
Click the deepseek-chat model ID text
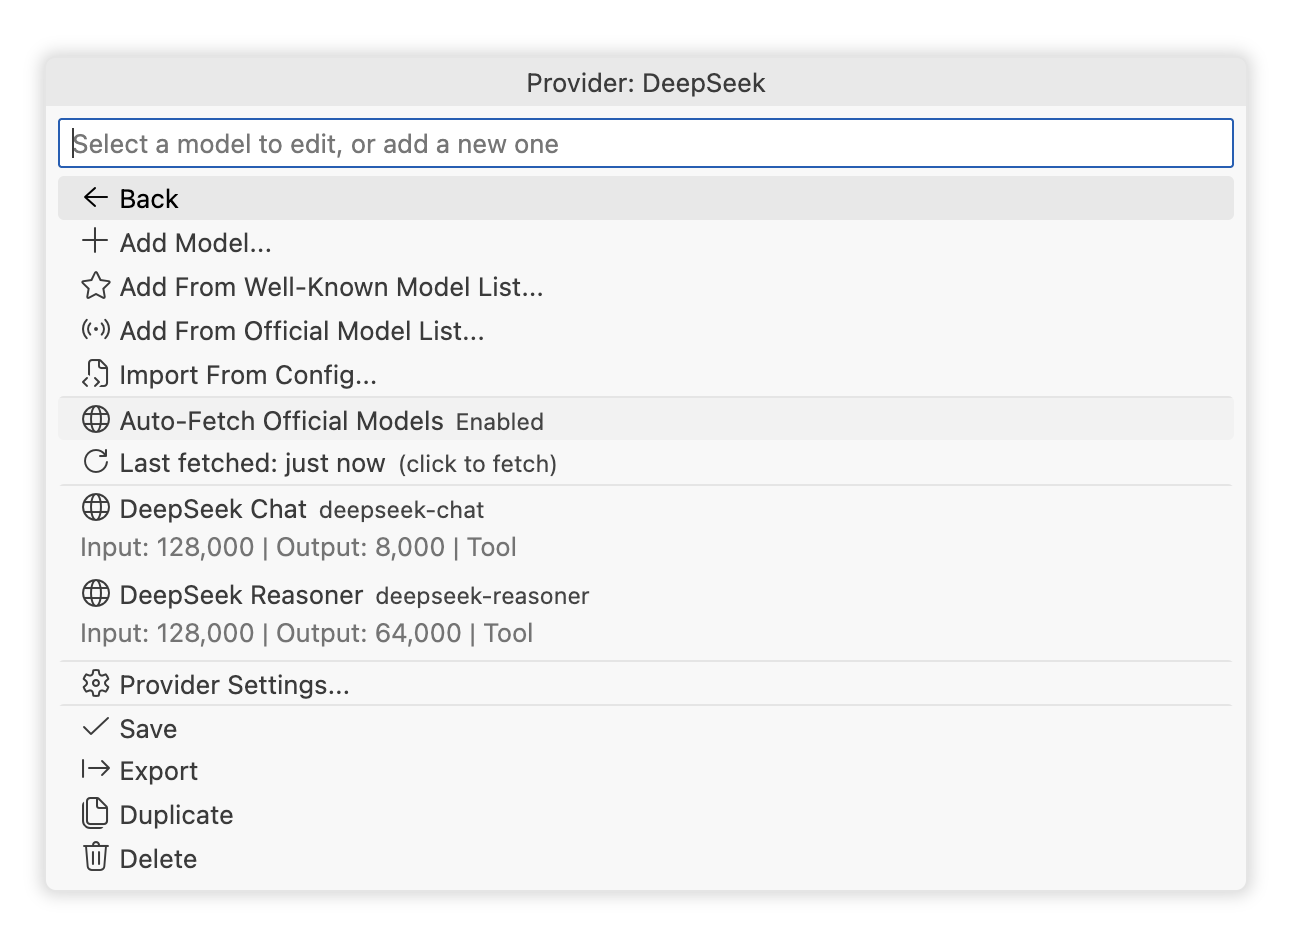coord(401,510)
